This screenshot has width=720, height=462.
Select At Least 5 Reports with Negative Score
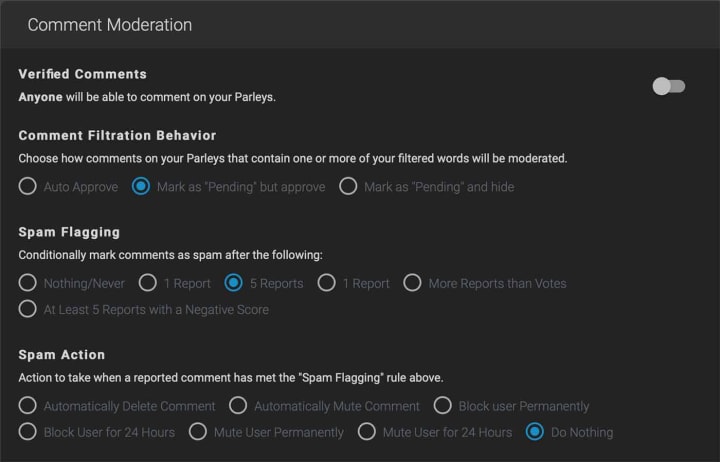coord(28,309)
